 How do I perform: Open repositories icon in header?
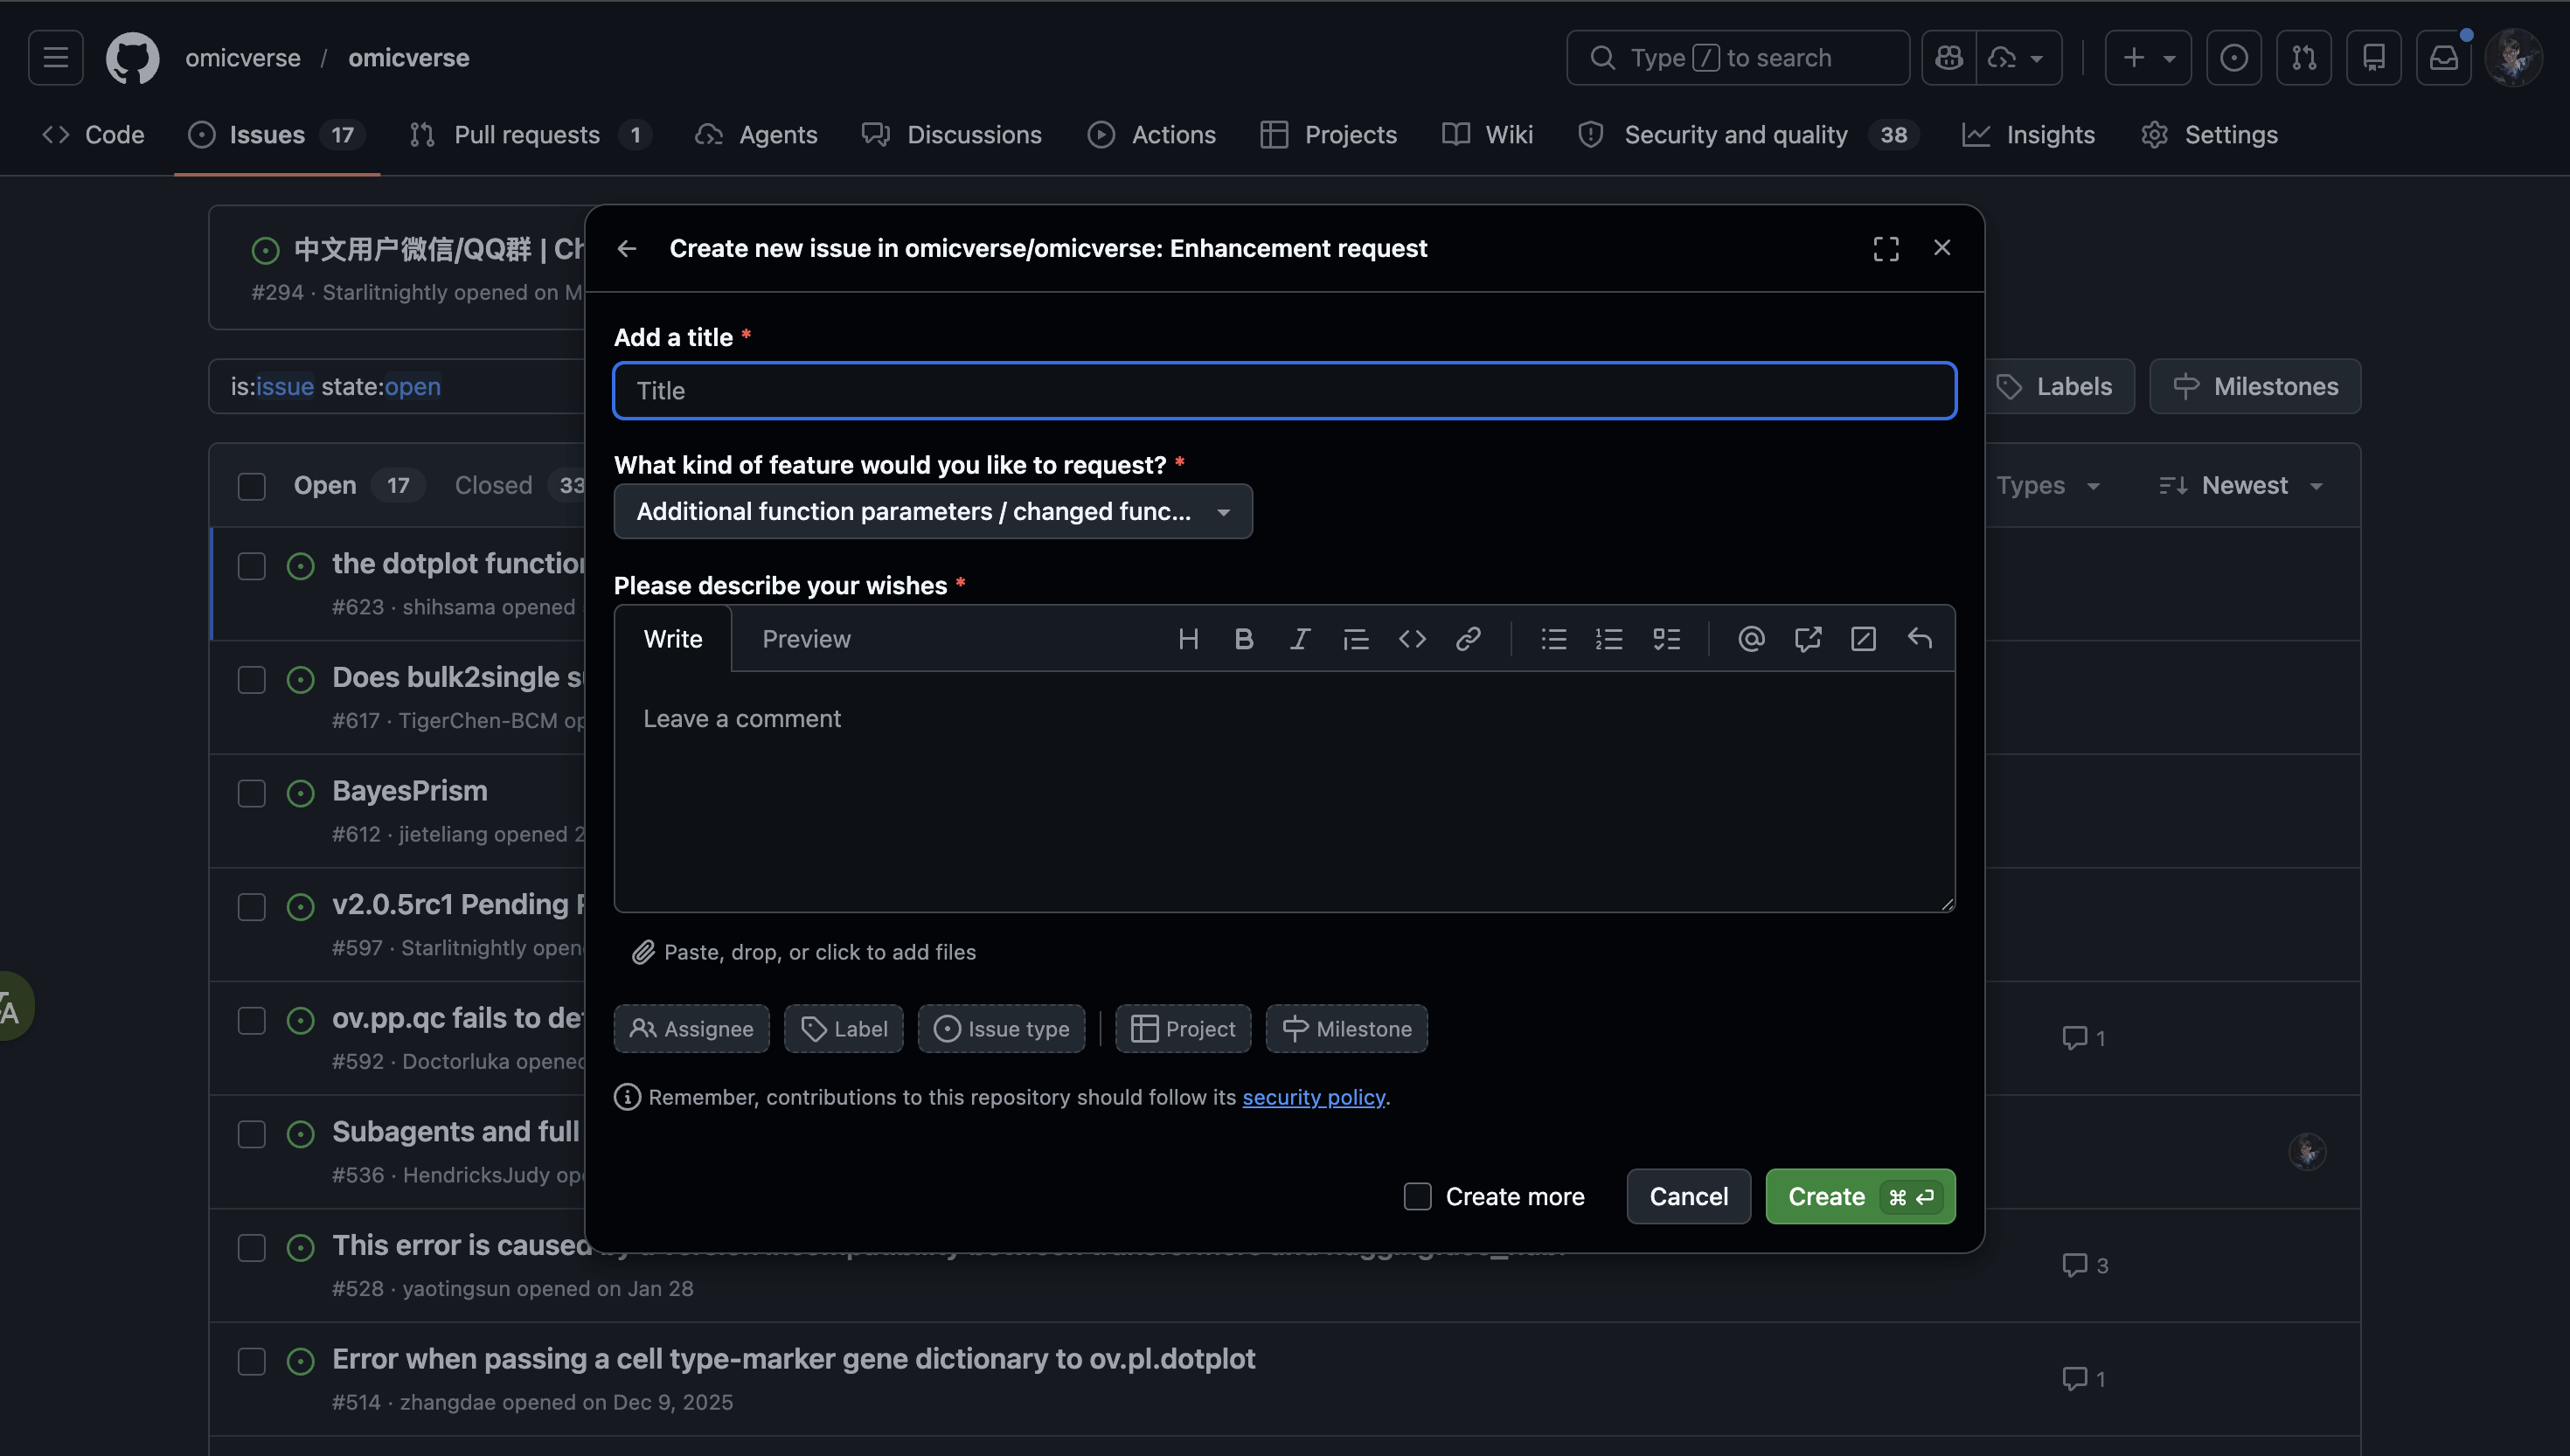2373,58
